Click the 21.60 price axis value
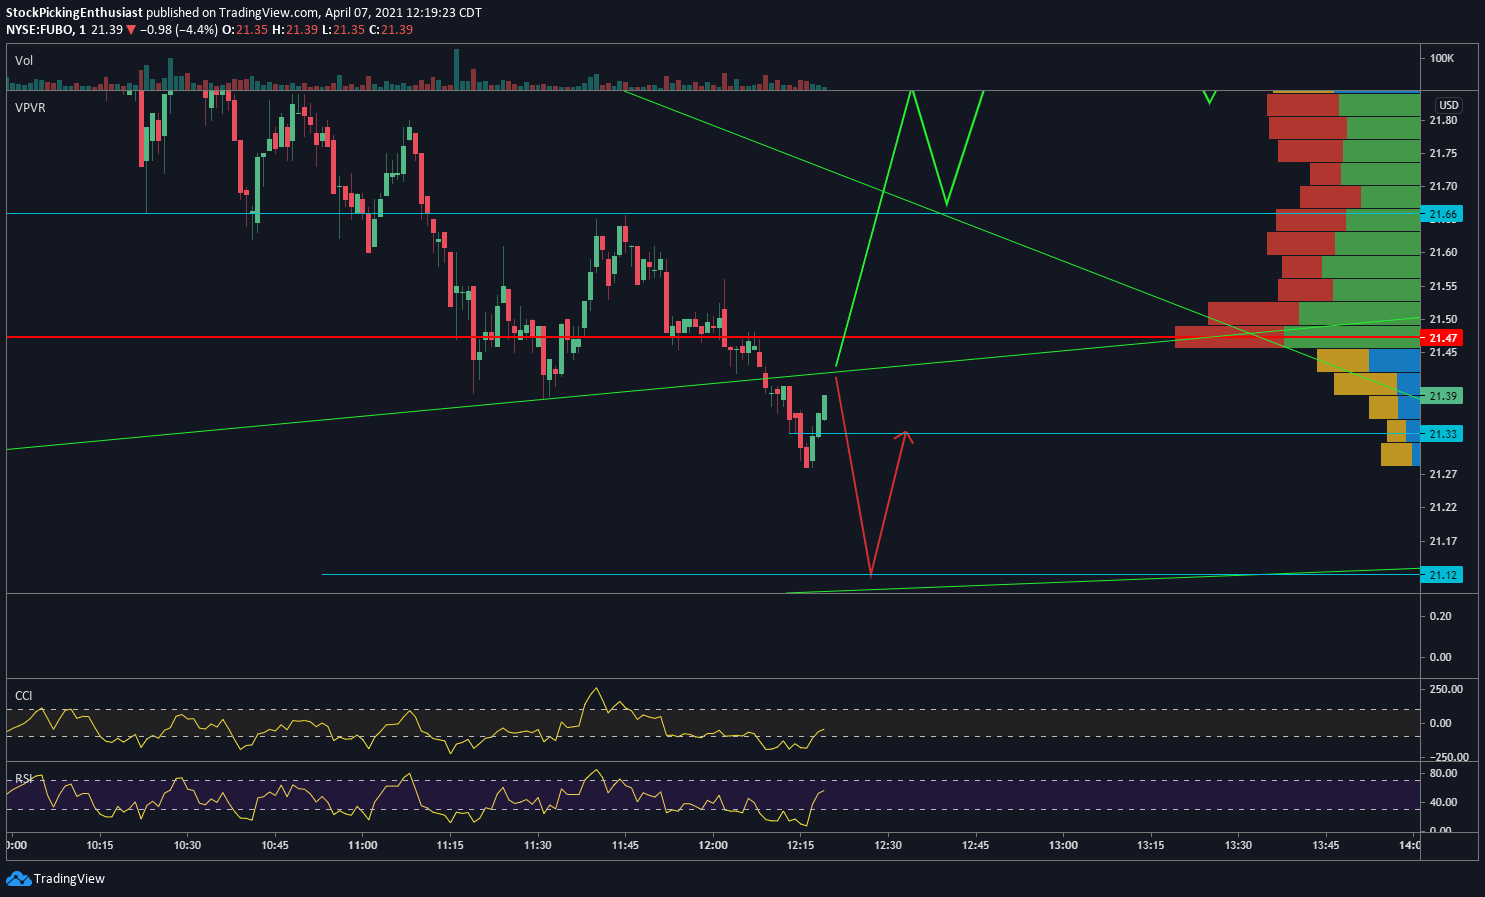 tap(1443, 252)
